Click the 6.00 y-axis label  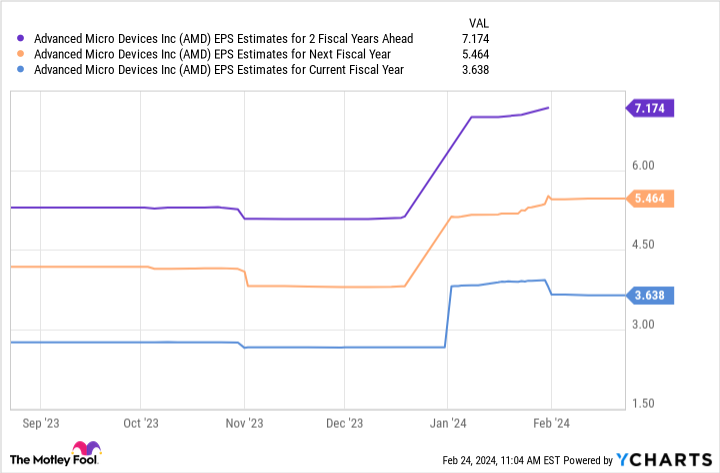pos(641,166)
